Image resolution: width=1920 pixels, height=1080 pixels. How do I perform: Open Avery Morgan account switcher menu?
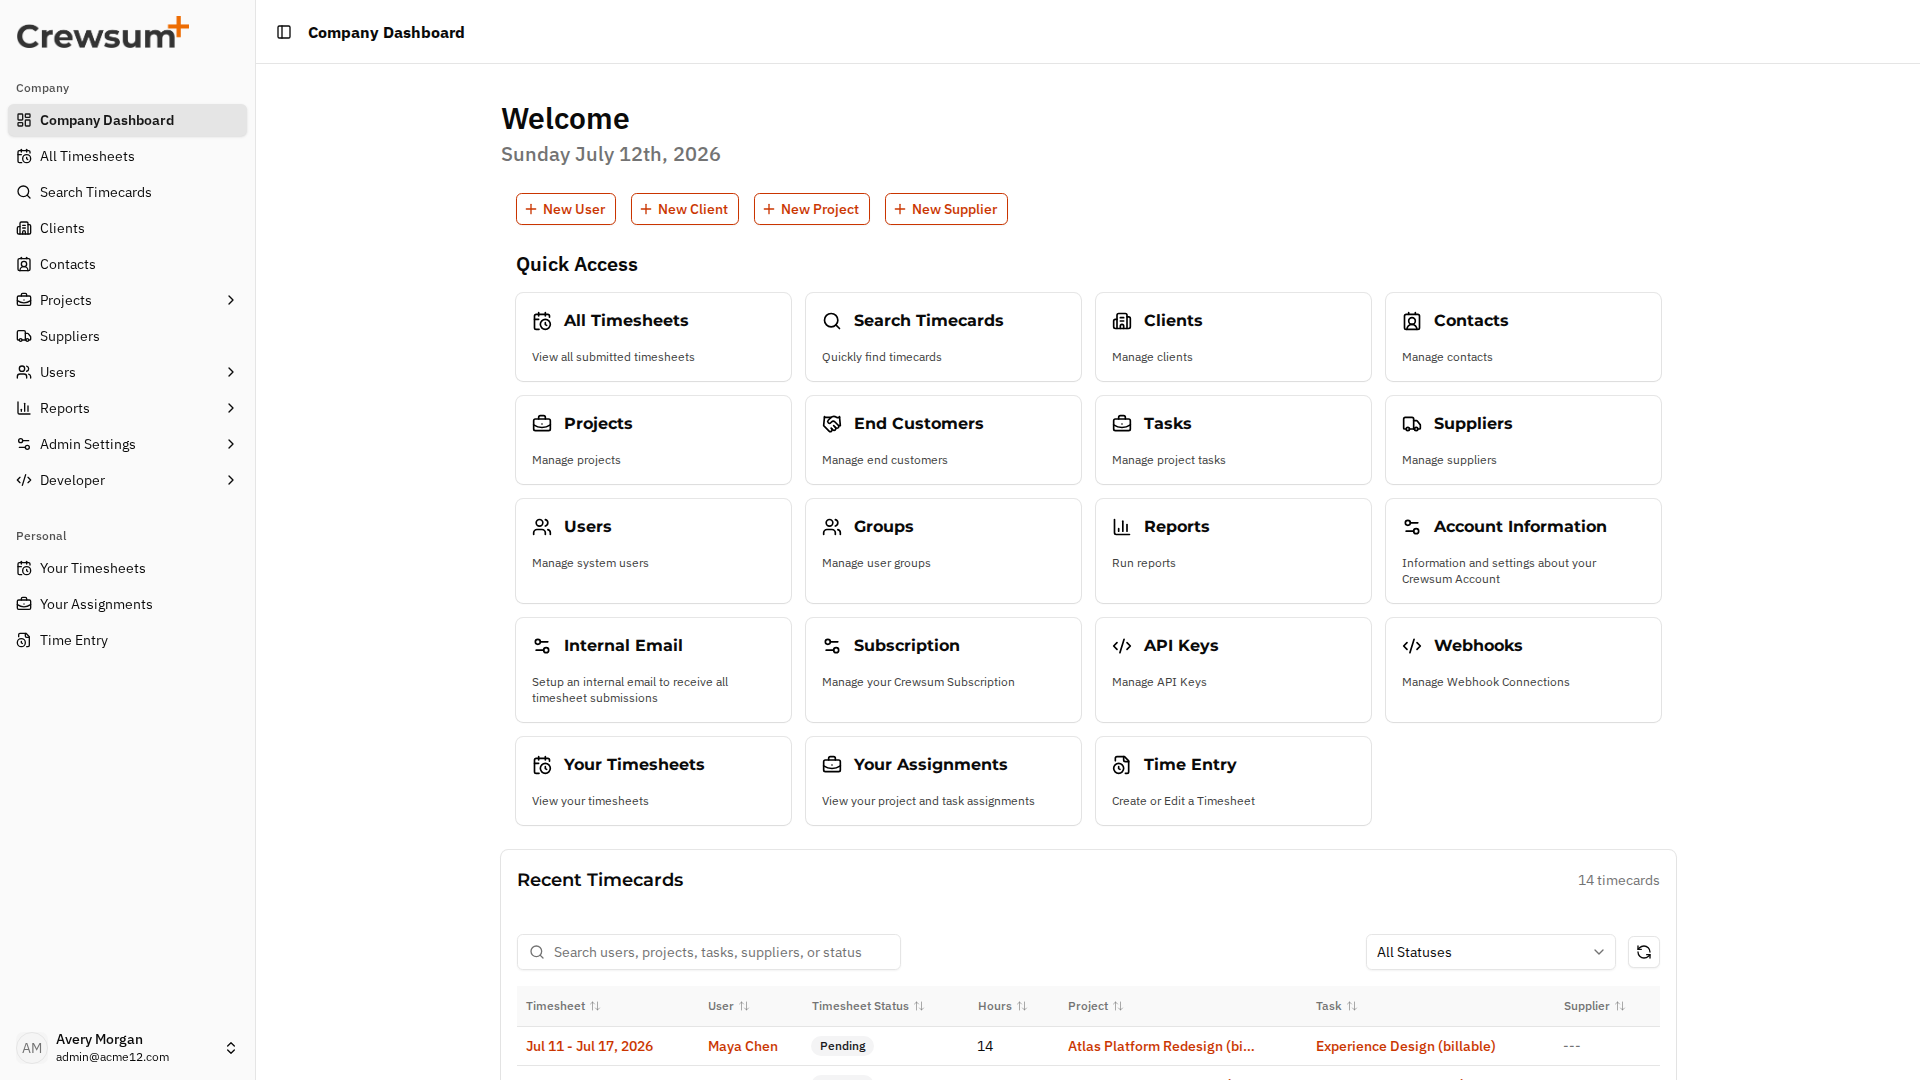[127, 1048]
